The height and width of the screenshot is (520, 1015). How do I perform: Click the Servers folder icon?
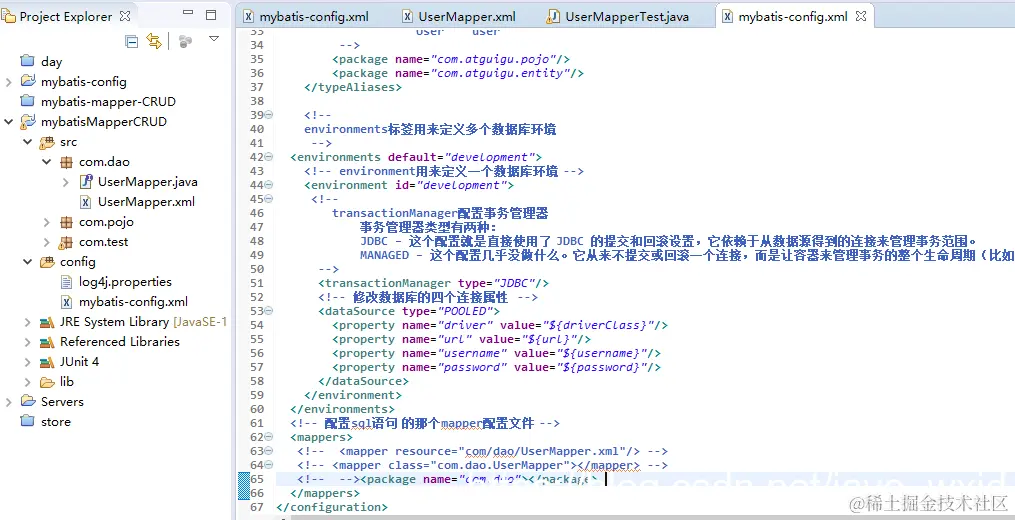click(x=28, y=401)
